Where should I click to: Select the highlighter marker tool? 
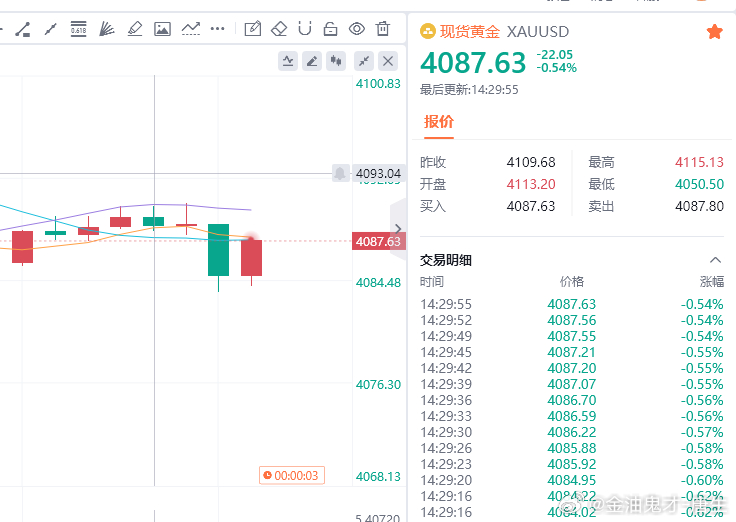tap(135, 29)
